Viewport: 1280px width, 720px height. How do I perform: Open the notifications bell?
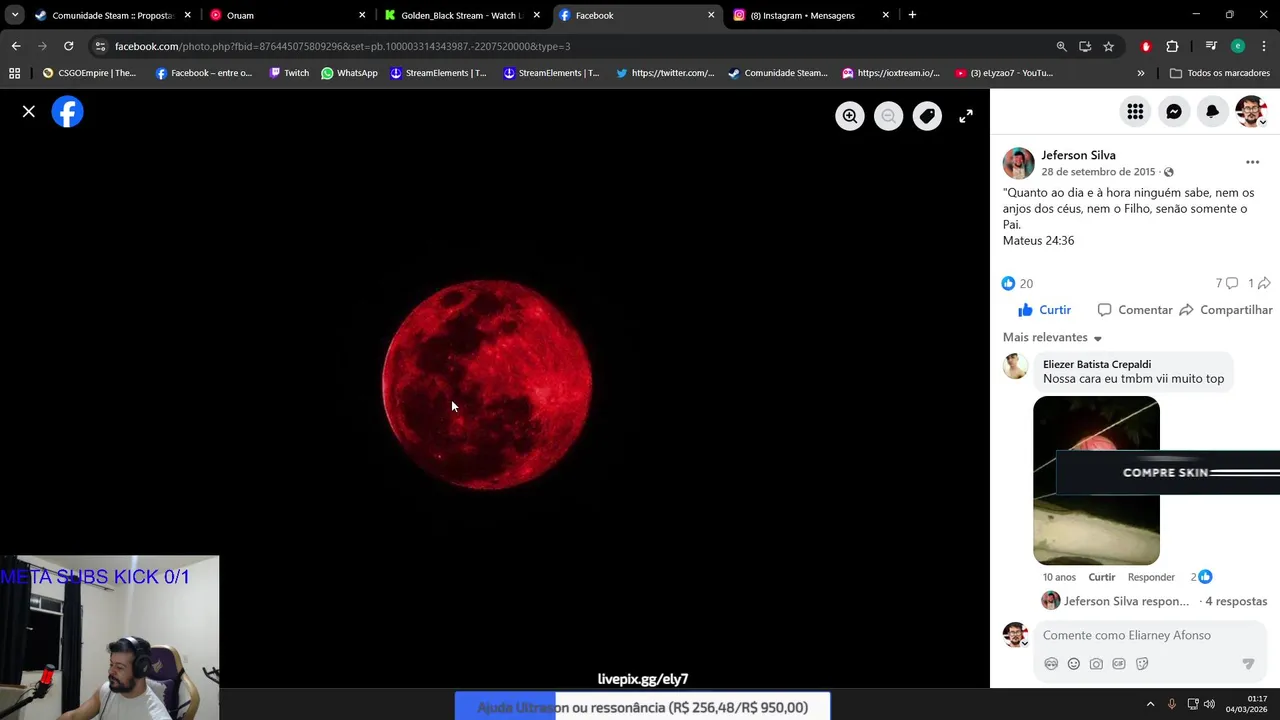coord(1212,112)
